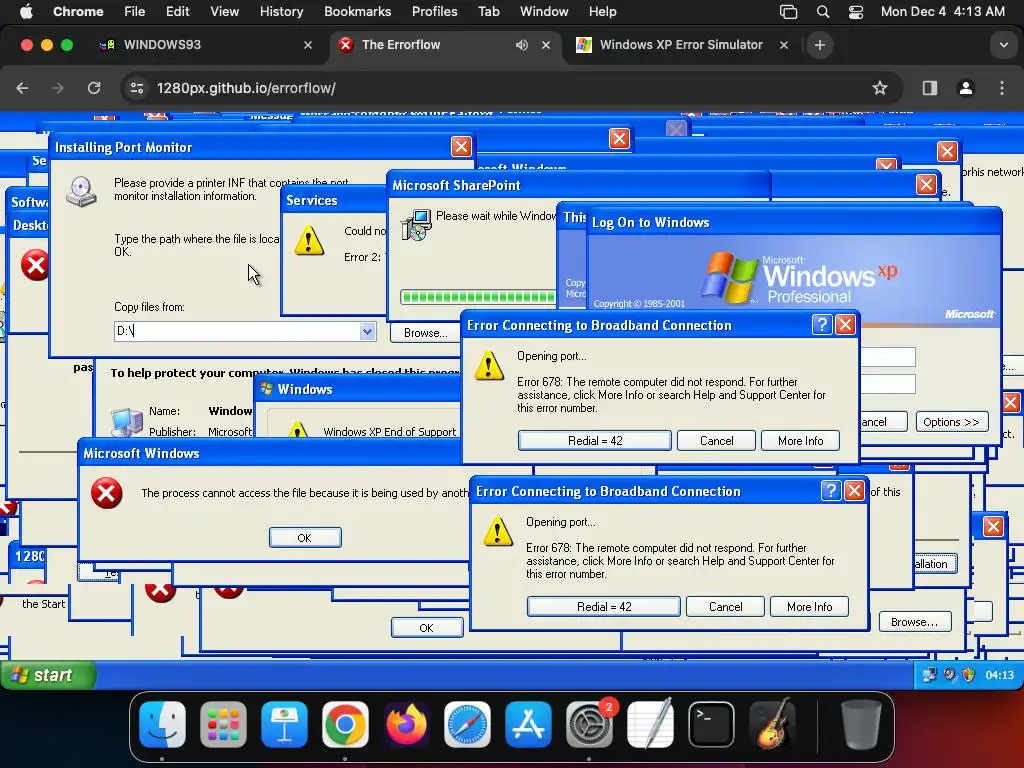Viewport: 1024px width, 768px height.
Task: Click the Chrome Dock icon
Action: point(345,724)
